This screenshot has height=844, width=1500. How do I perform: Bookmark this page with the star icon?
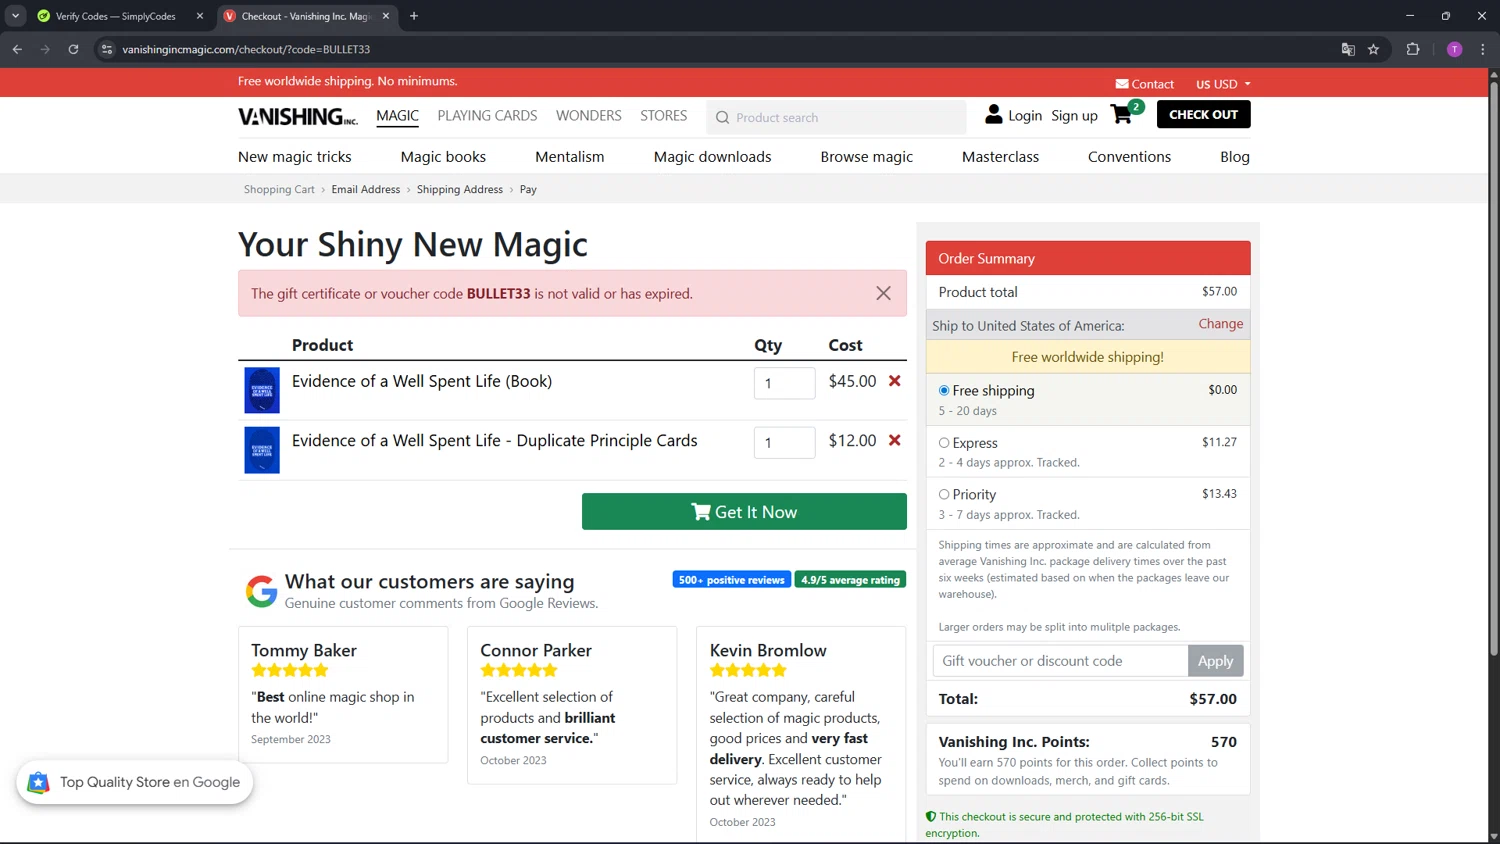(1374, 49)
